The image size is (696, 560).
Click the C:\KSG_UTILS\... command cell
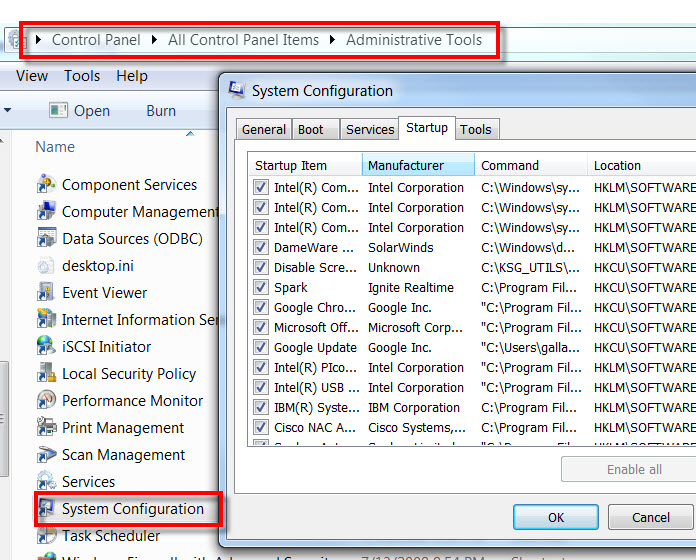tap(530, 267)
